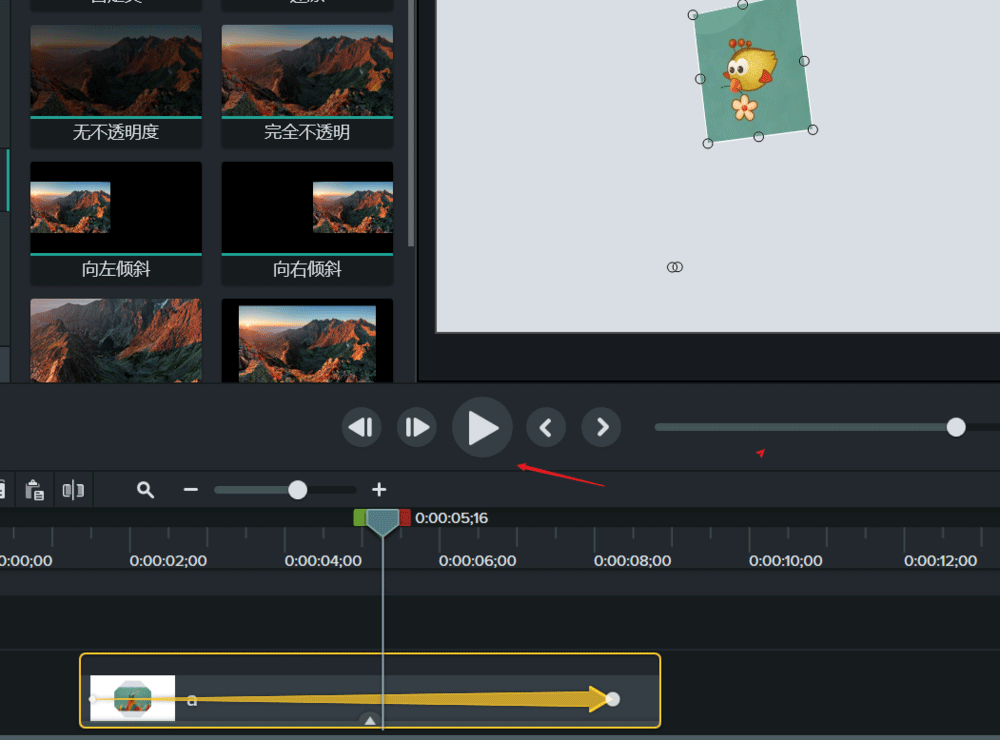Image resolution: width=1000 pixels, height=740 pixels.
Task: Click the timeline zoom slider handle
Action: click(297, 490)
